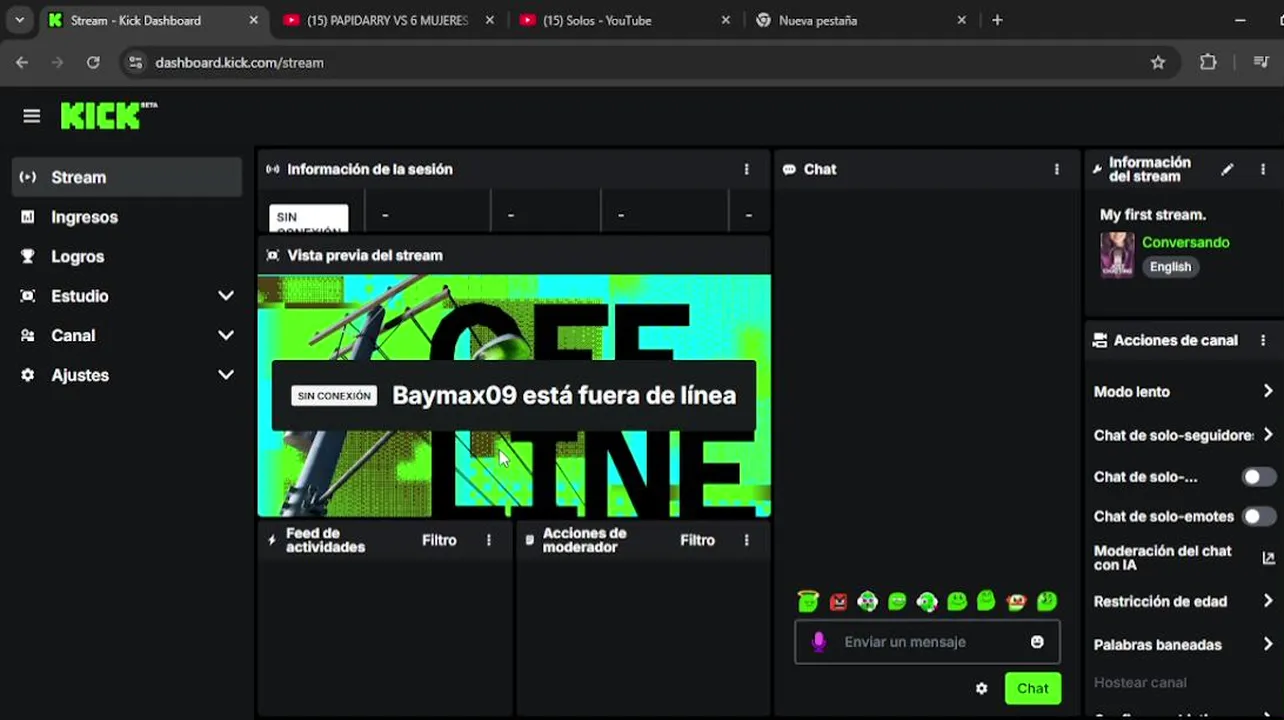Image resolution: width=1284 pixels, height=720 pixels.
Task: Open the tab search dropdown arrow
Action: tap(19, 20)
